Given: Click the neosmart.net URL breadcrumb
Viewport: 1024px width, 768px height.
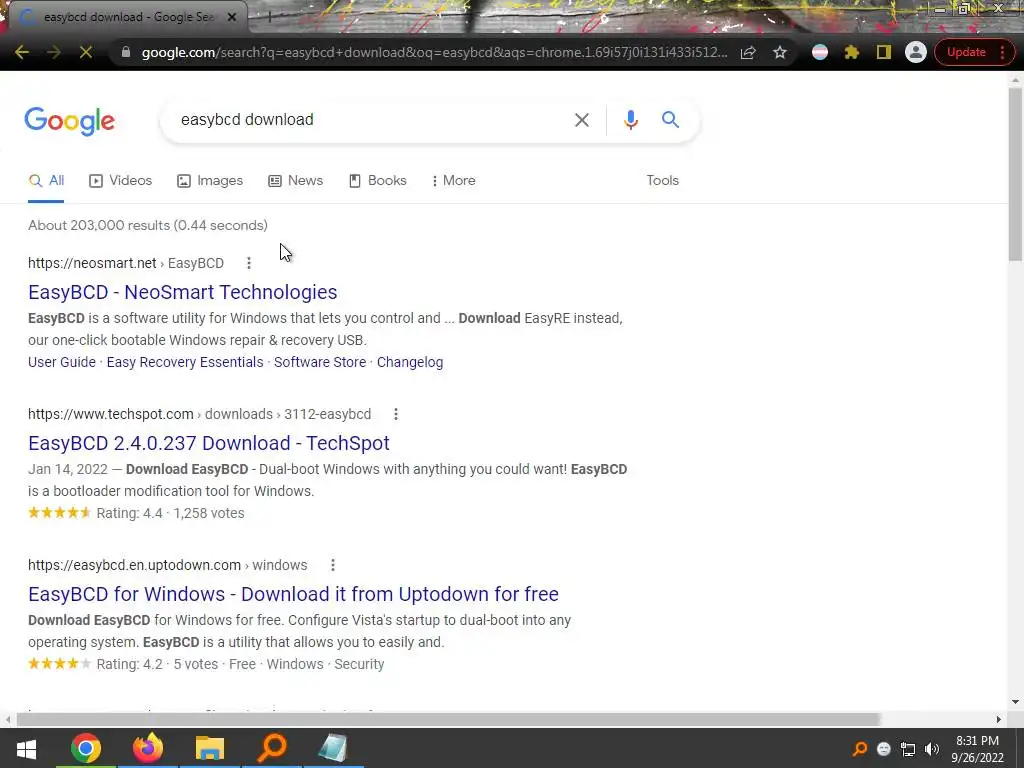Looking at the screenshot, I should pyautogui.click(x=126, y=263).
